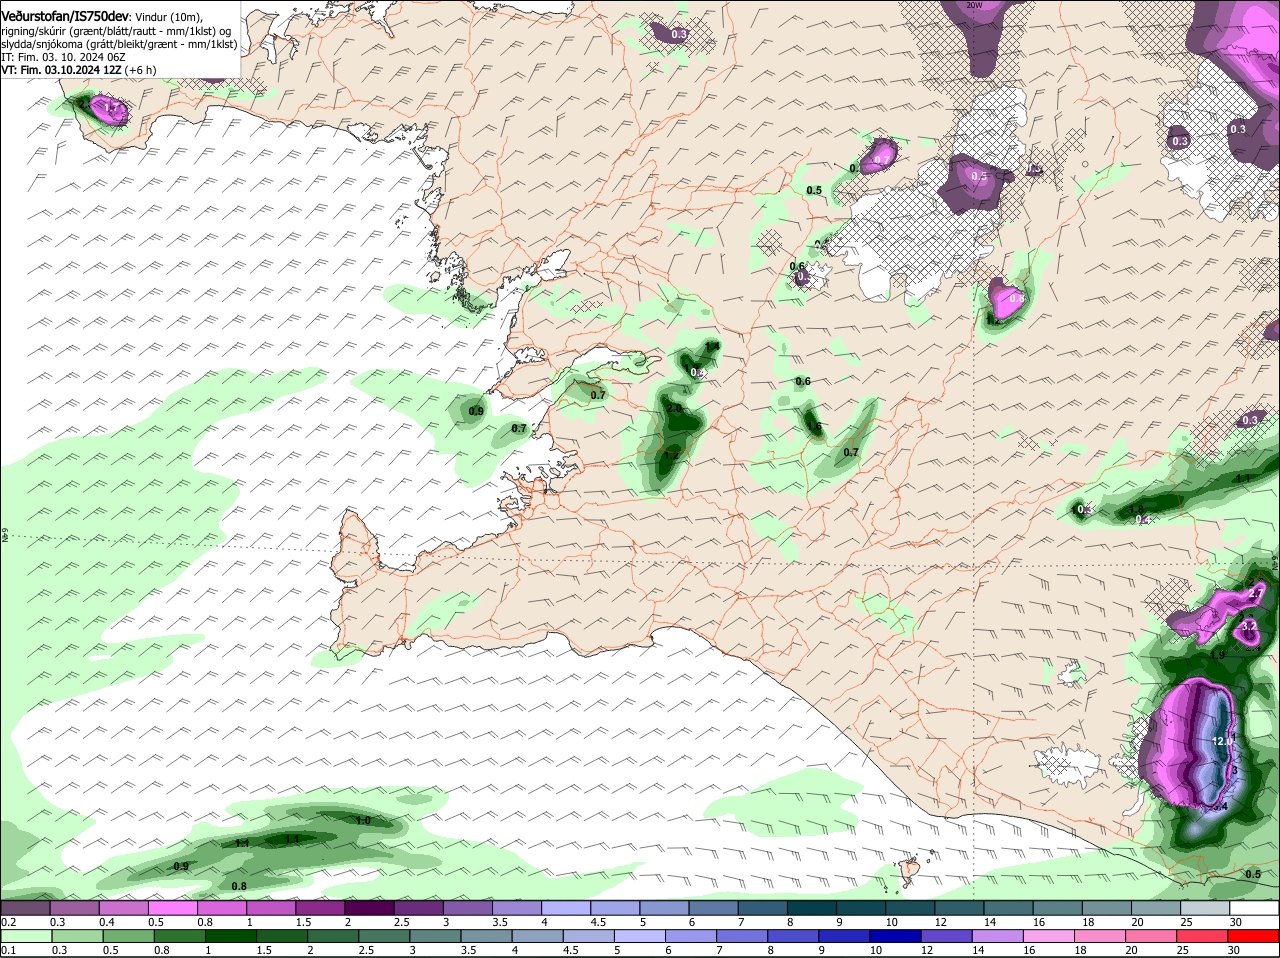
Task: Select the 2.7 precipitation value above 3.2
Action: (1256, 593)
